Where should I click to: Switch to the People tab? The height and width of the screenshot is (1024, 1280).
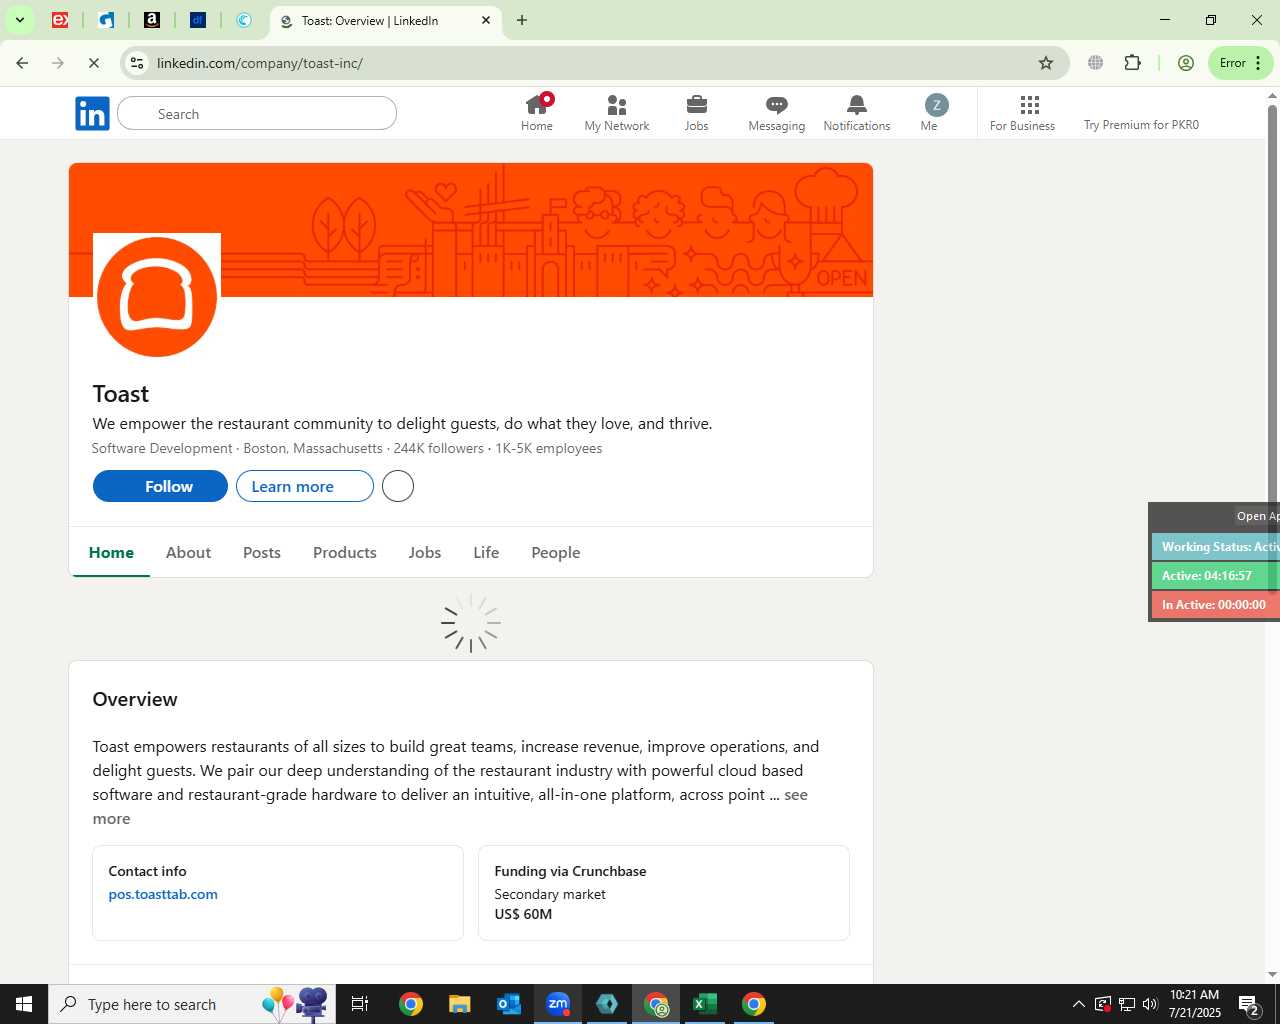(556, 553)
